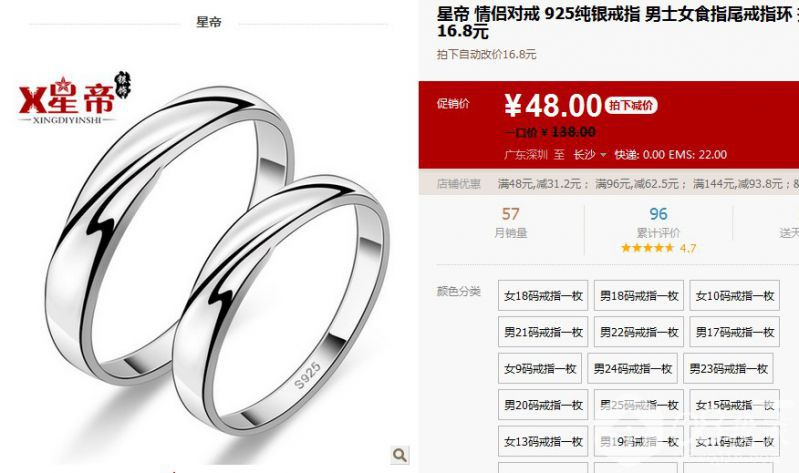Select option 男18码戒指一枚

[638, 296]
